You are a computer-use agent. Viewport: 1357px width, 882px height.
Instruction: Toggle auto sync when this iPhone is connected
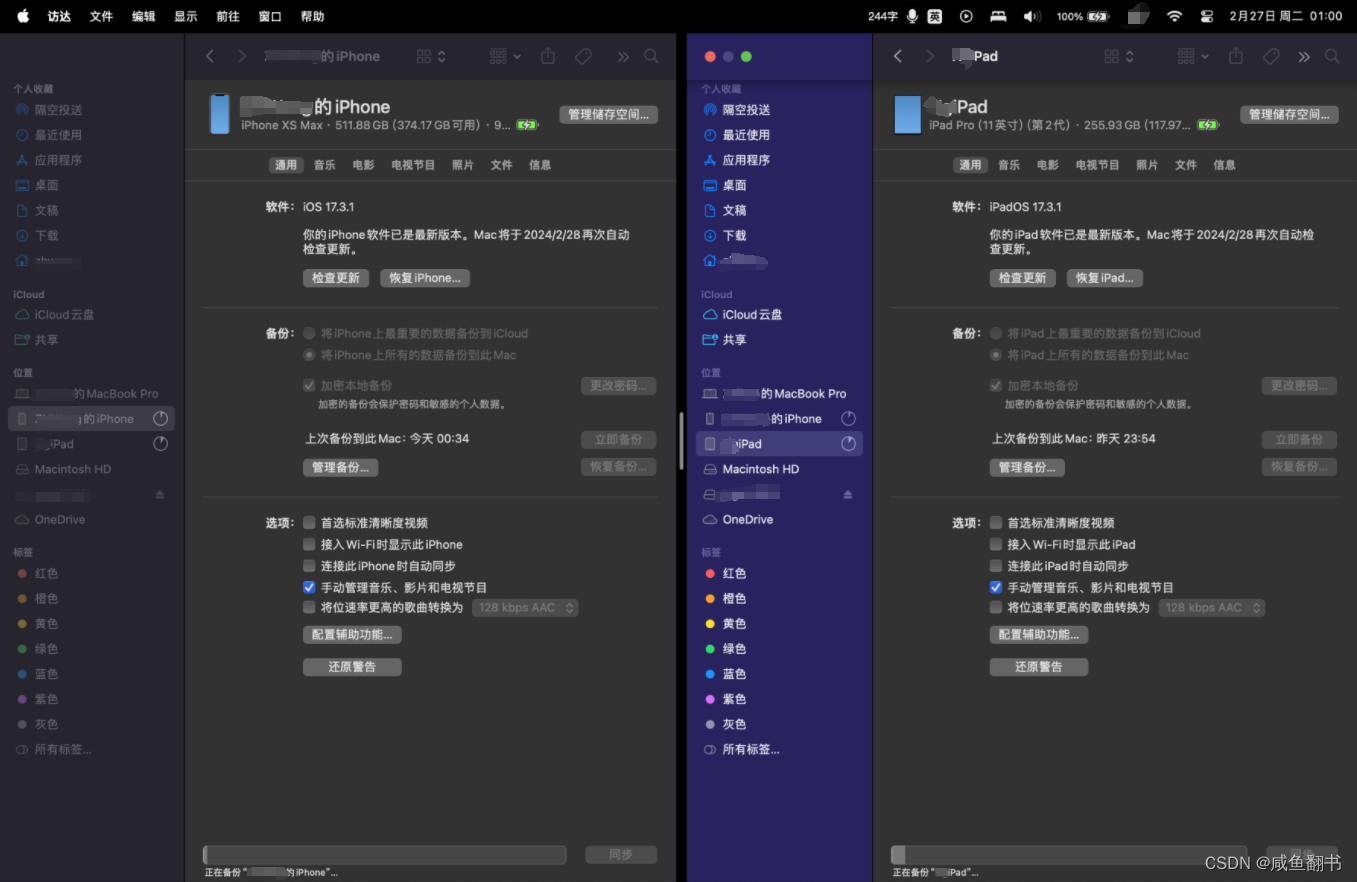coord(309,566)
